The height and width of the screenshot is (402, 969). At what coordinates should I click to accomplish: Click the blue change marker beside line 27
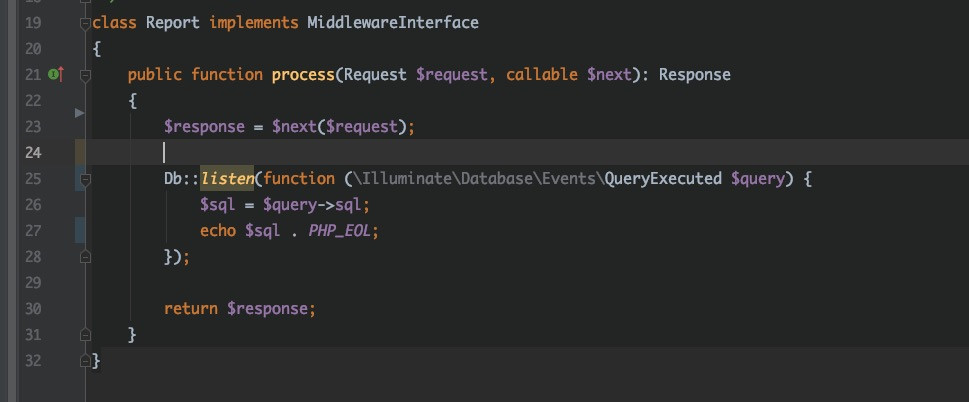click(x=80, y=230)
